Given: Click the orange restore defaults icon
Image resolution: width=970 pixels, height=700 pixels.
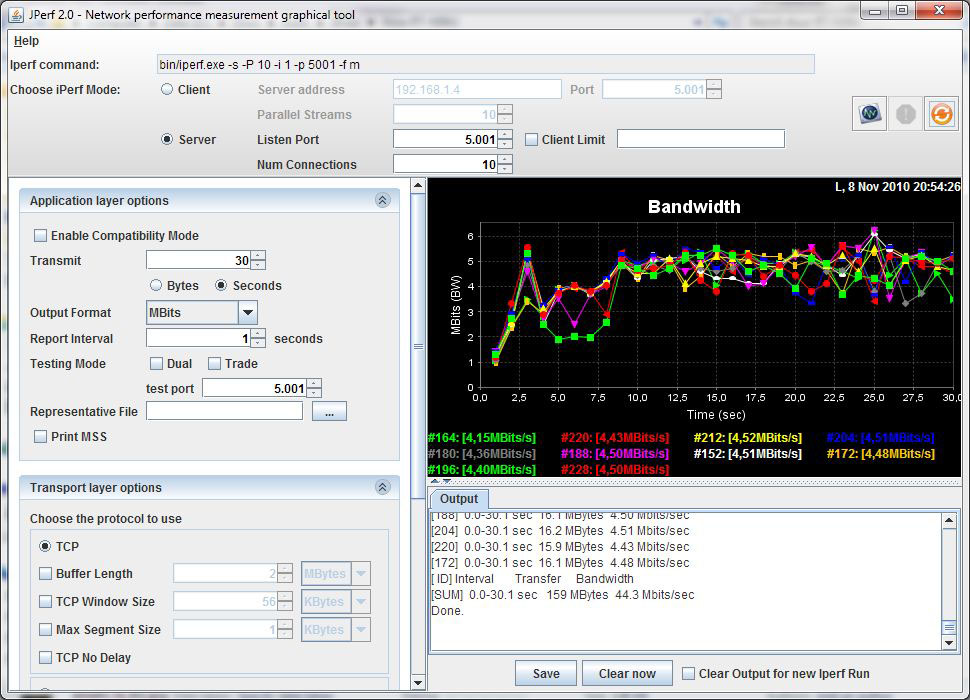Looking at the screenshot, I should (941, 114).
